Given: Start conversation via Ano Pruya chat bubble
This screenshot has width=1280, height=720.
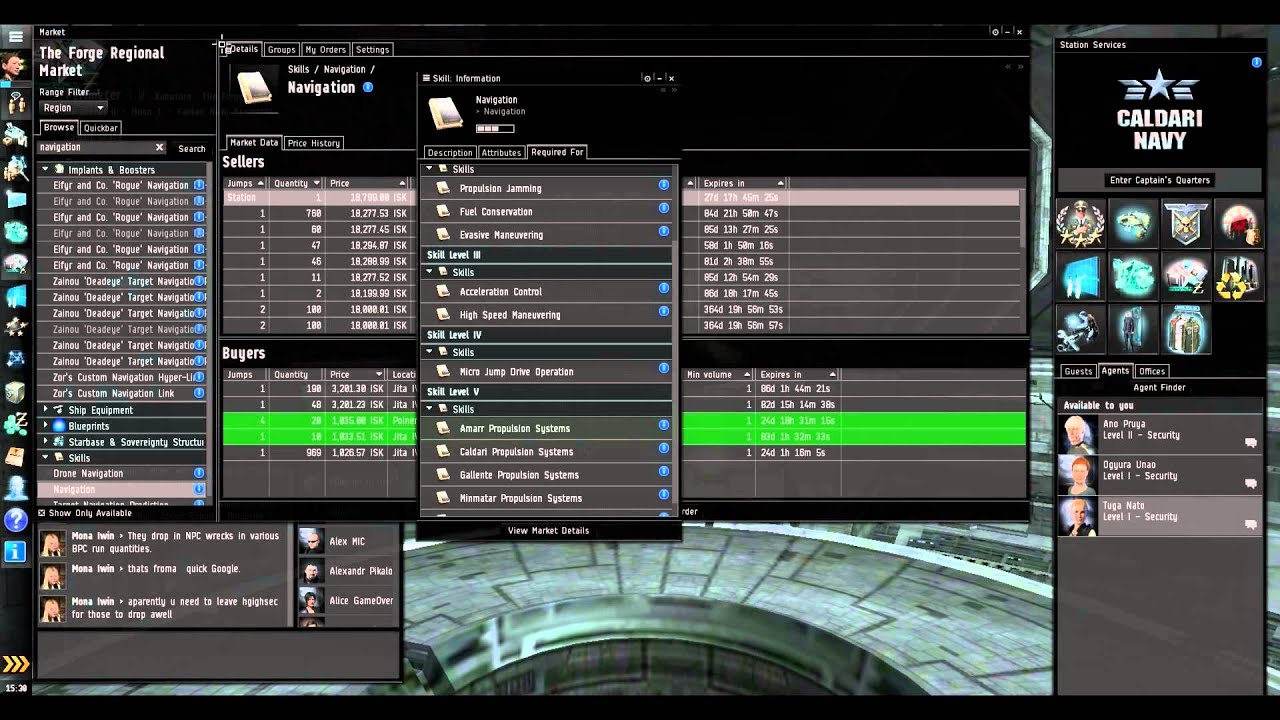Looking at the screenshot, I should coord(1250,442).
